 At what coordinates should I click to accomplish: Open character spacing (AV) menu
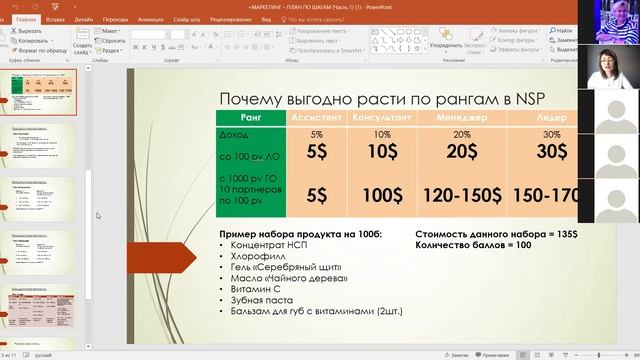click(x=181, y=48)
